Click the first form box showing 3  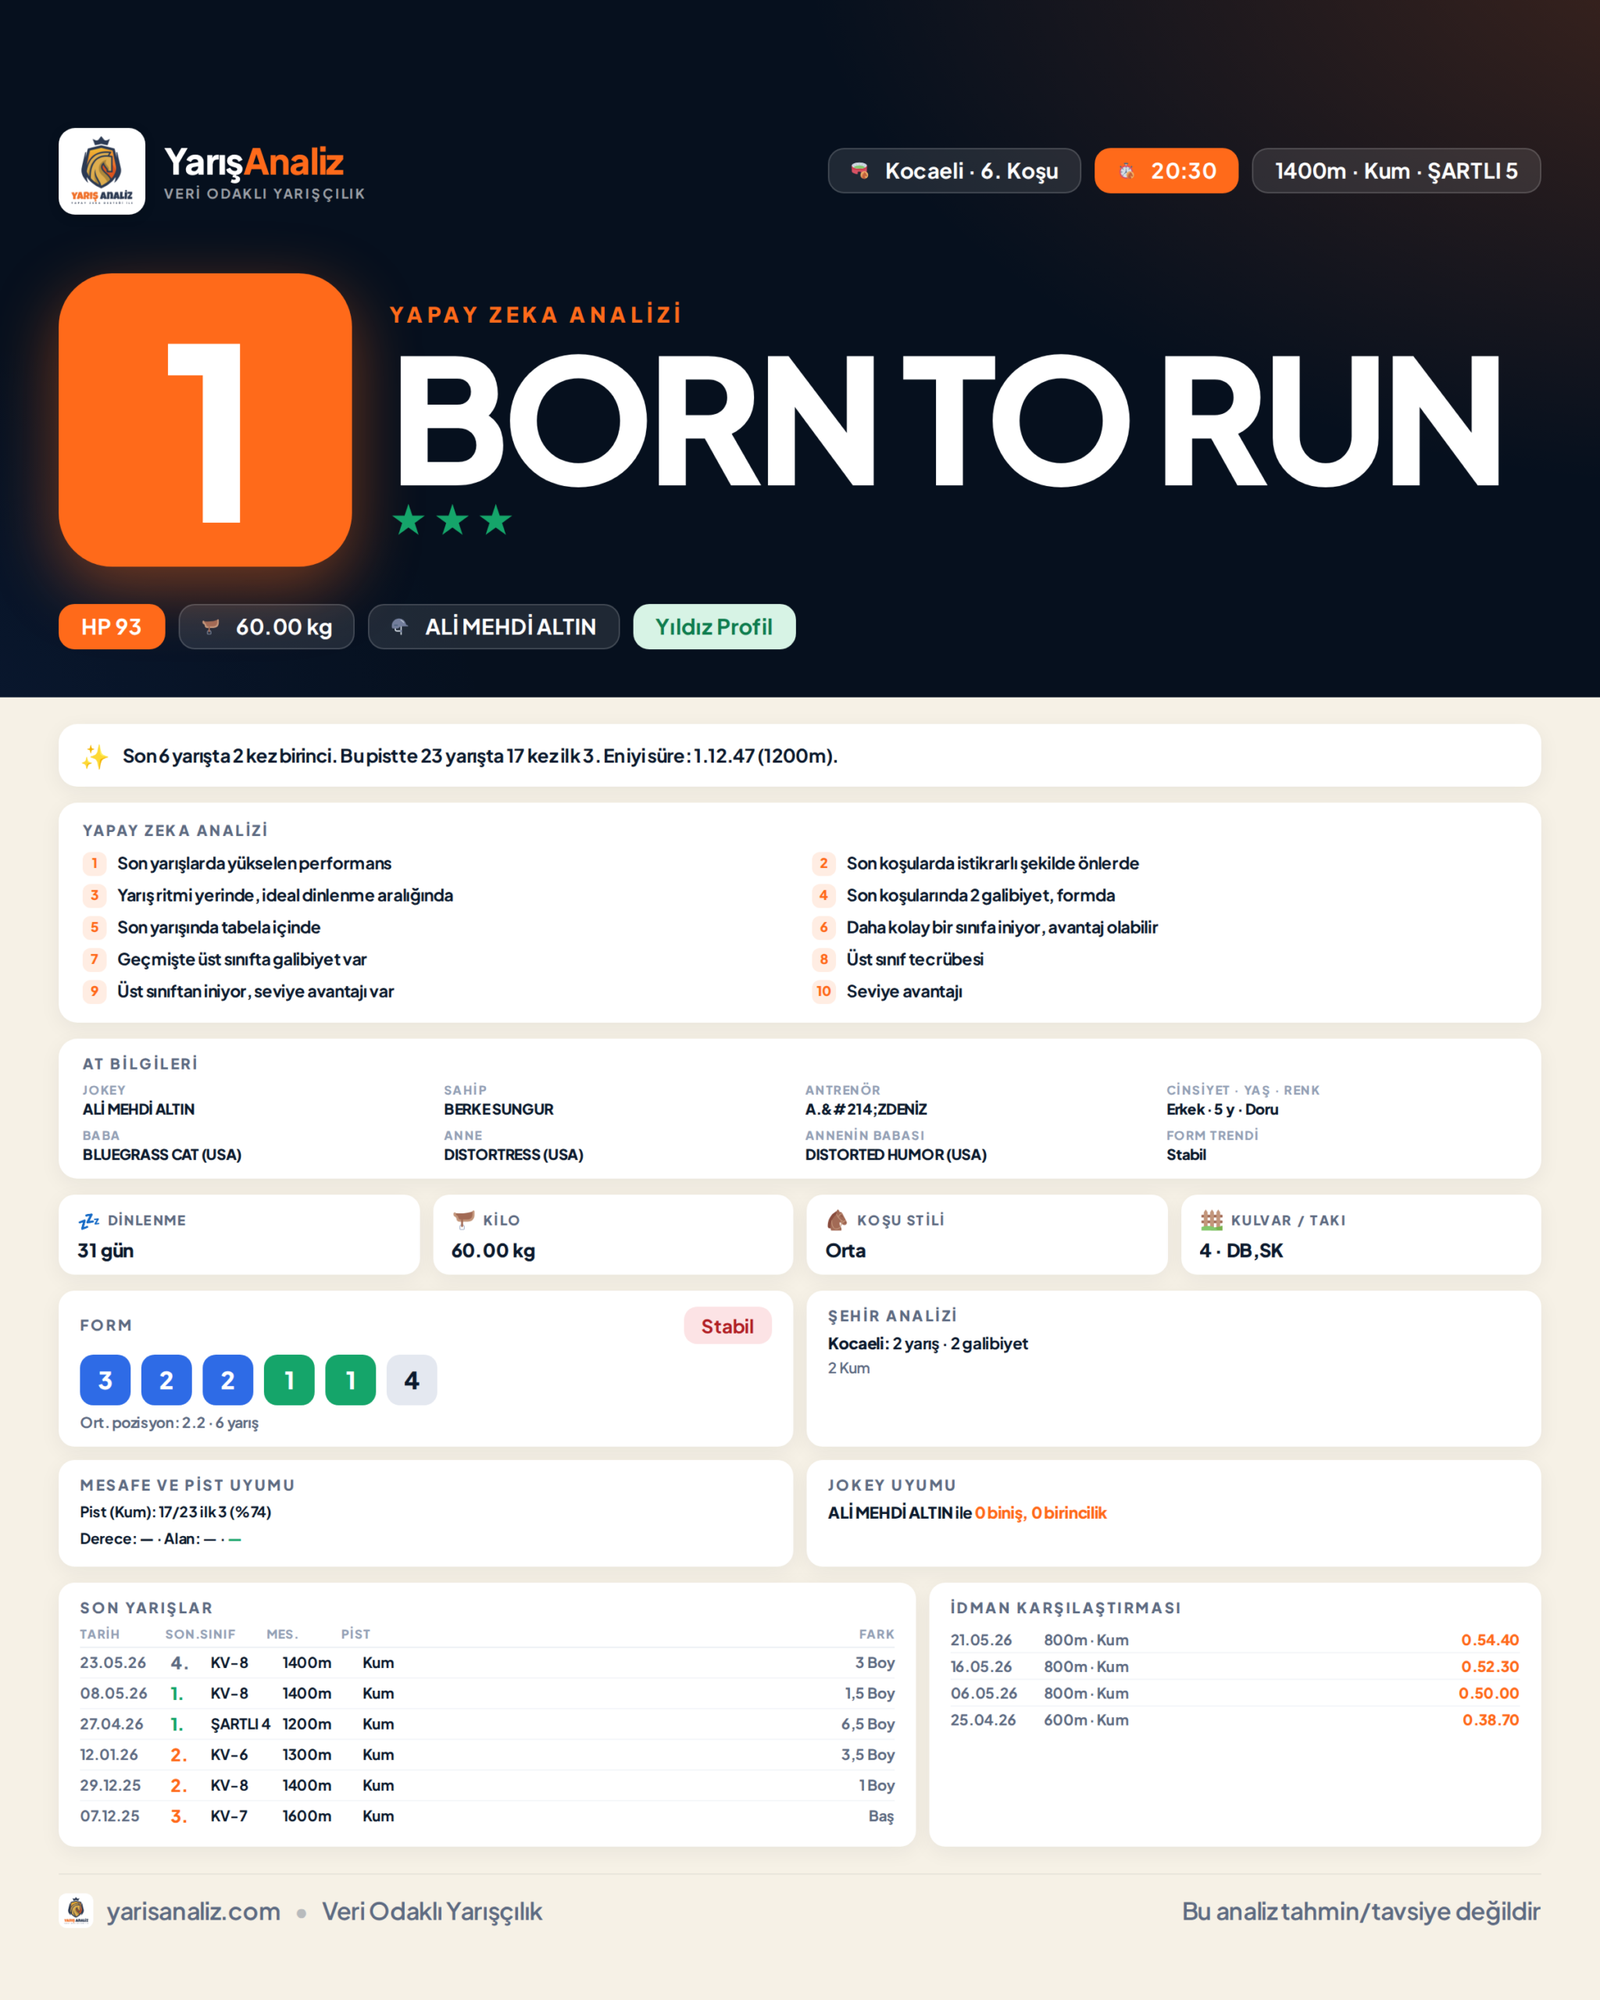coord(105,1380)
